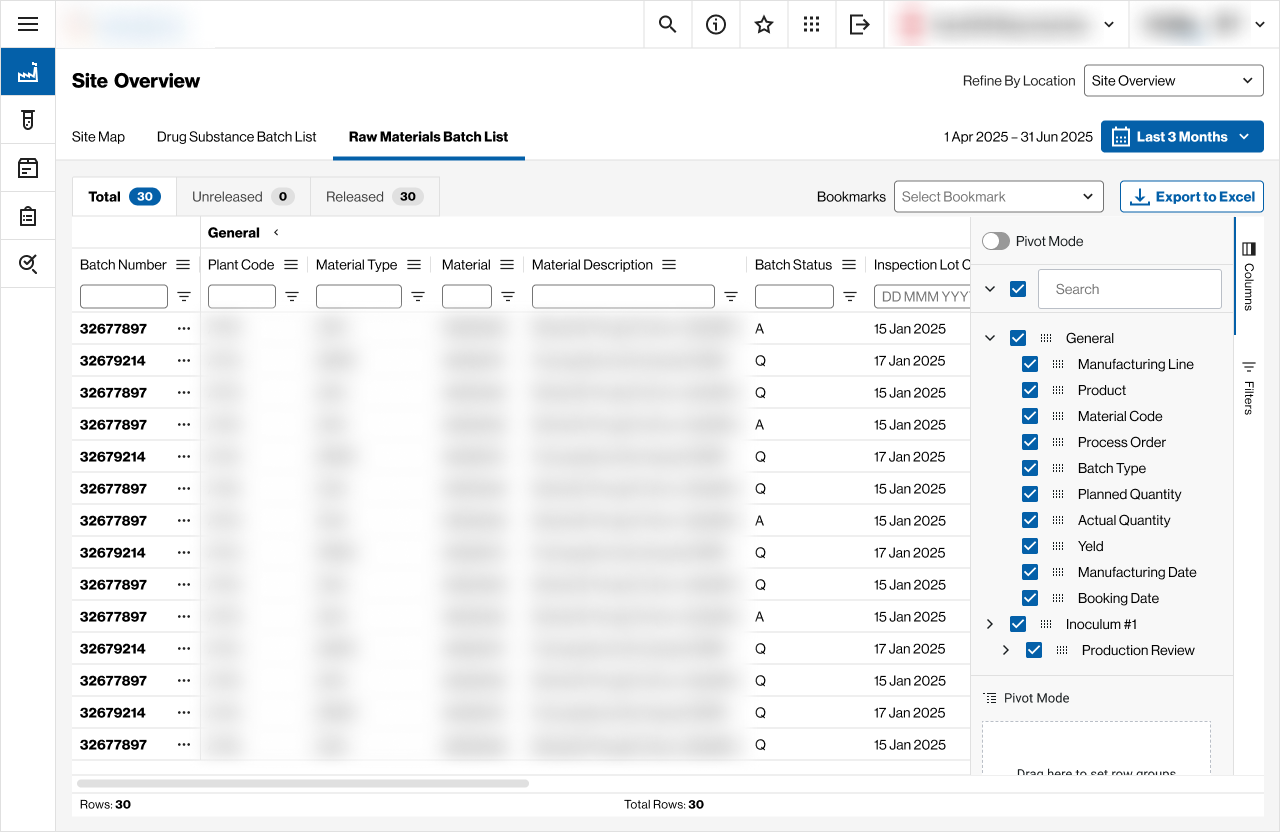Open the apps grid icon
Viewport: 1280px width, 832px height.
point(812,24)
